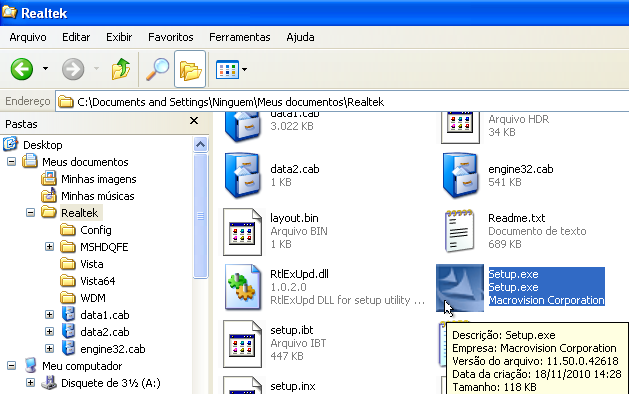Select the Setup.exe installer icon
The height and width of the screenshot is (394, 629).
pos(460,288)
